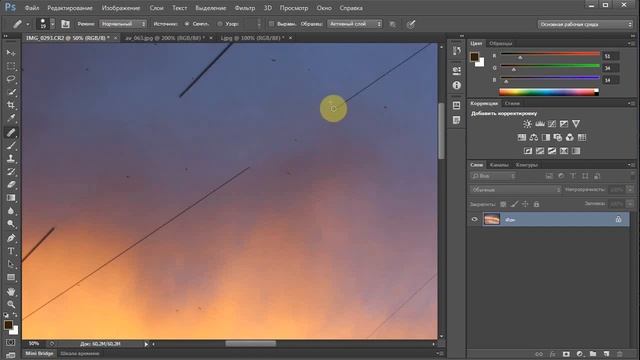Viewport: 640px width, 360px height.
Task: Select the Healing Brush tool
Action: coord(11,132)
